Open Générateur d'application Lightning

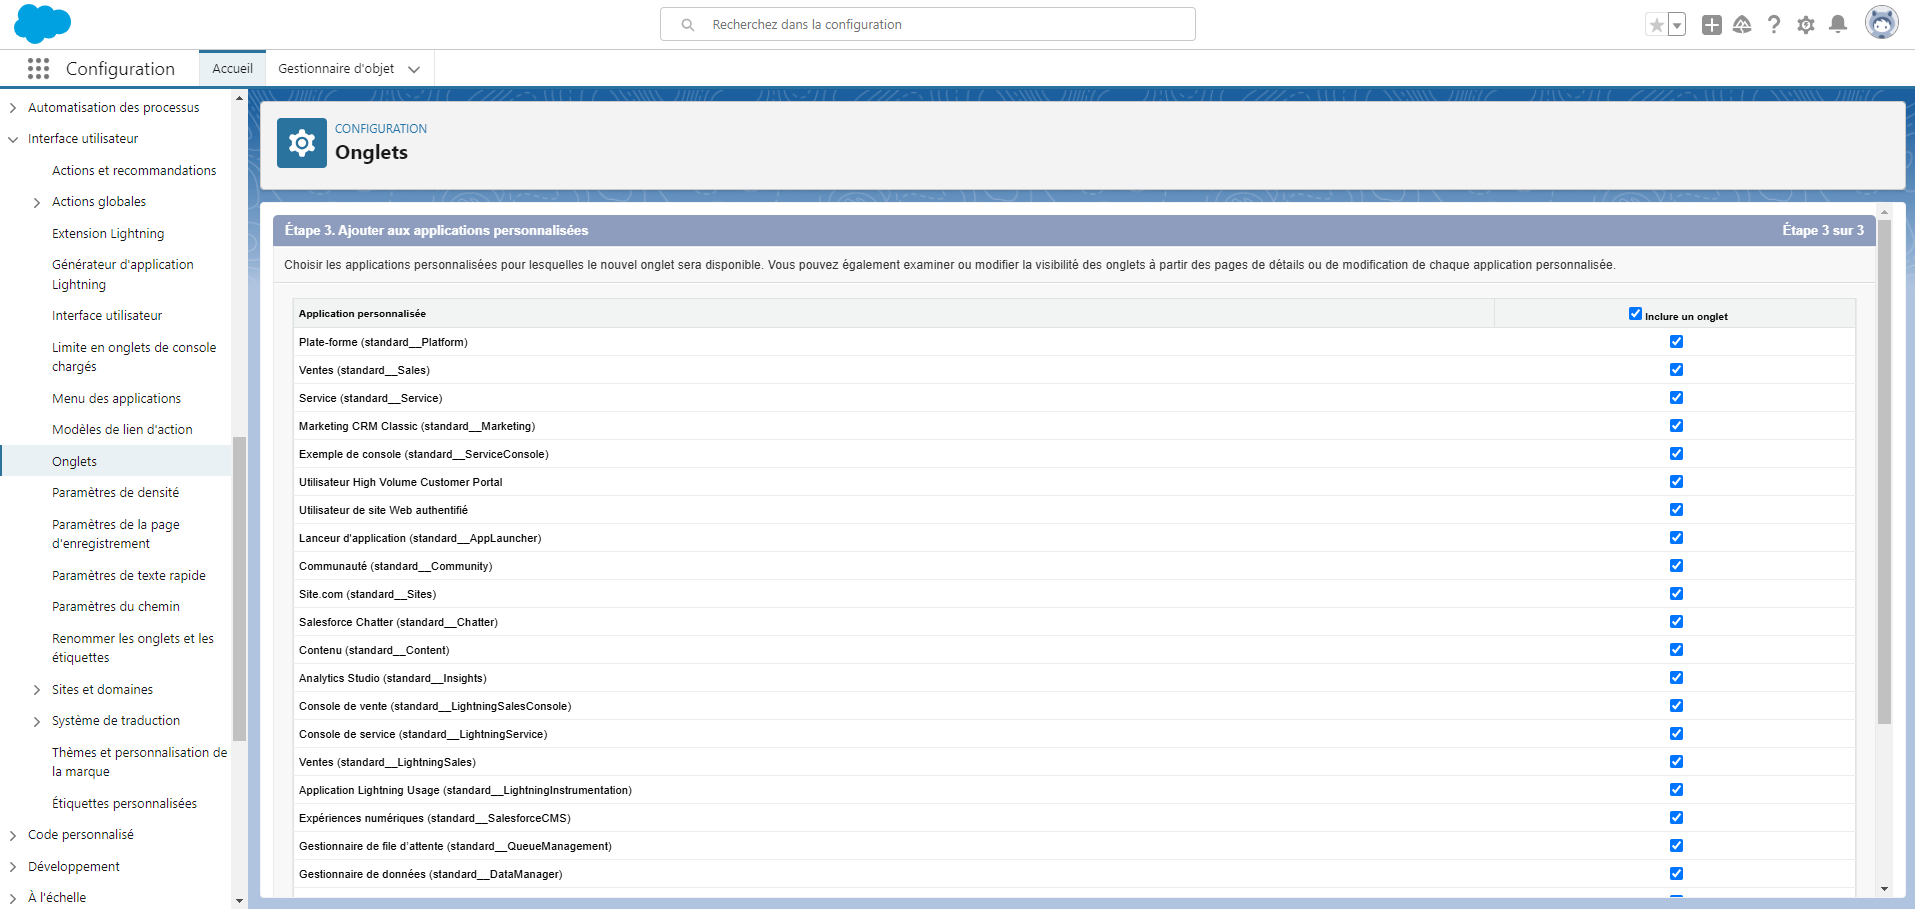point(123,275)
